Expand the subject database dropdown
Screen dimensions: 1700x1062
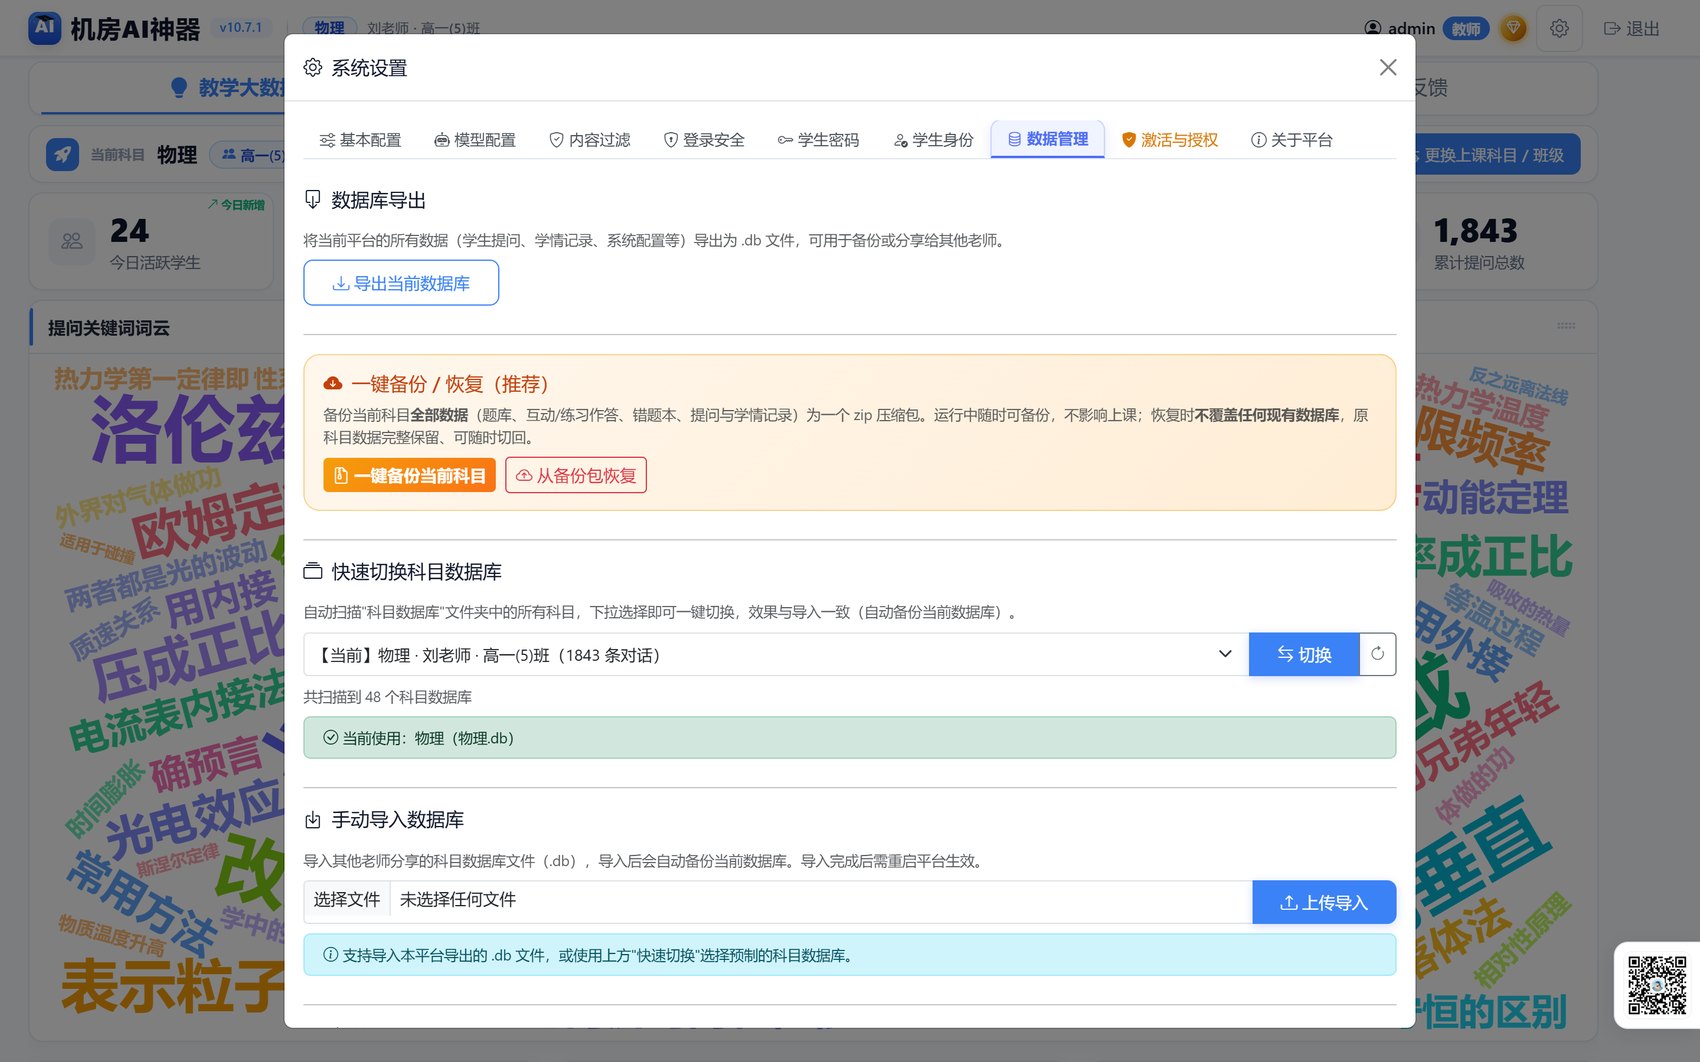tap(776, 655)
